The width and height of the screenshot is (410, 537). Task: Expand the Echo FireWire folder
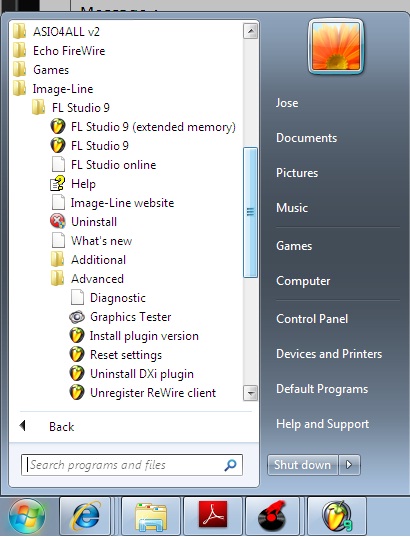(x=59, y=51)
